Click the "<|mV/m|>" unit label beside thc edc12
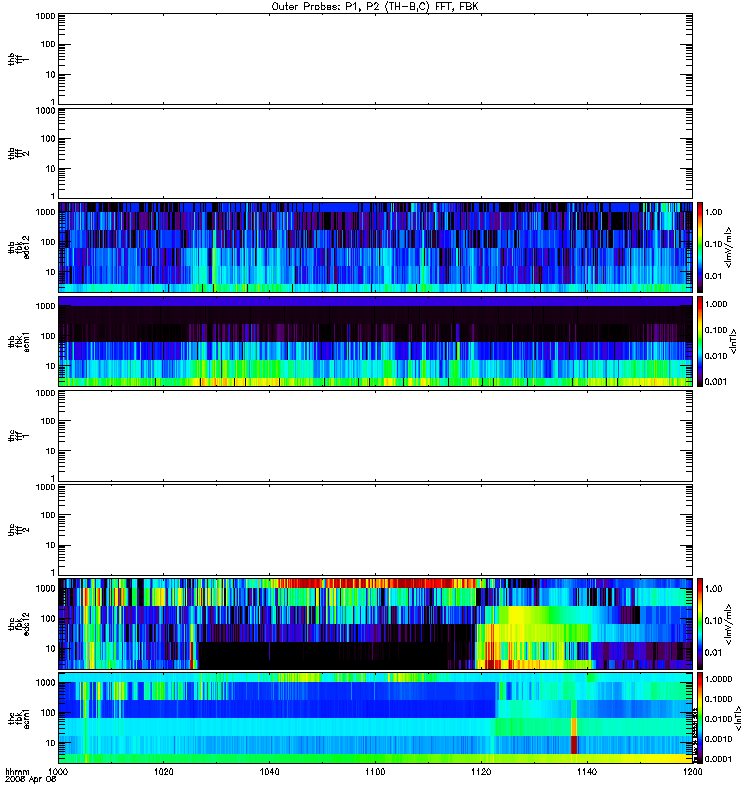Image resolution: width=750 pixels, height=800 pixels. (729, 624)
